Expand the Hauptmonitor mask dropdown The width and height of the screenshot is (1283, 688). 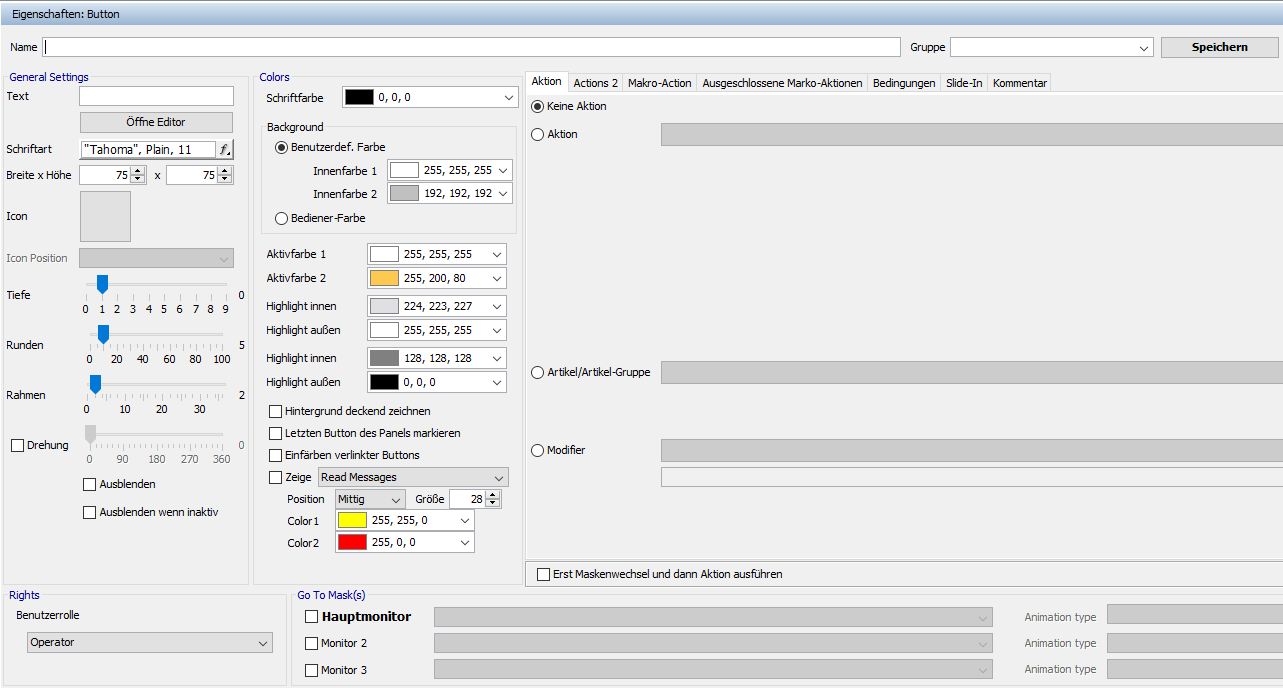pyautogui.click(x=713, y=617)
